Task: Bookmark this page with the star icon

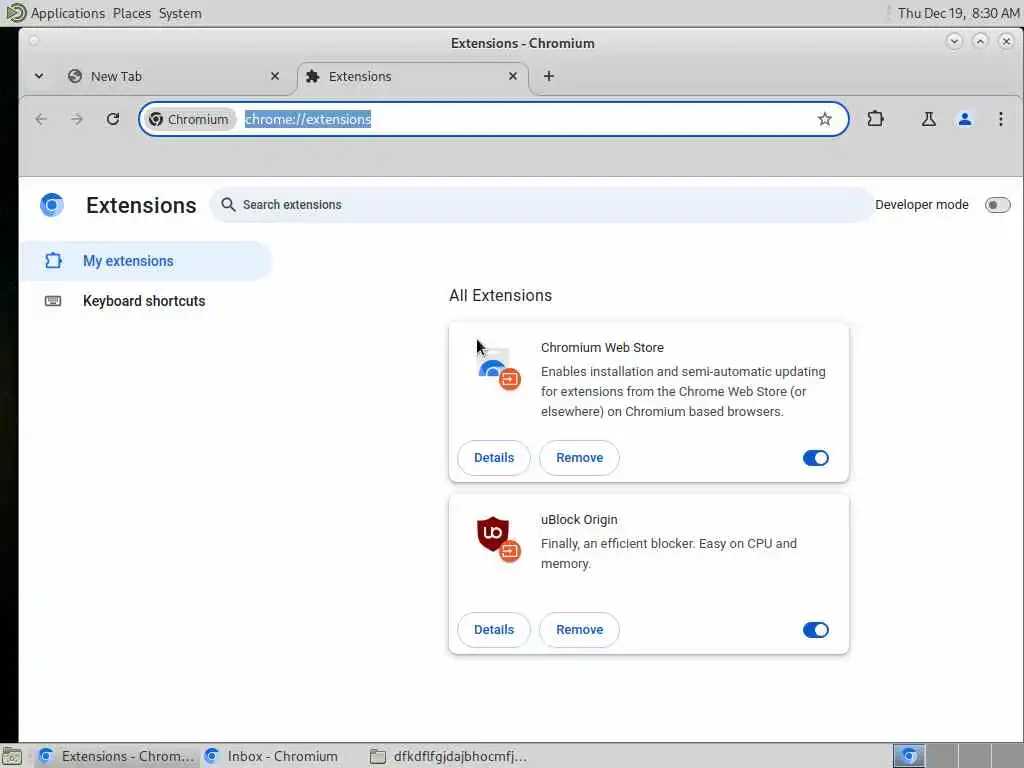Action: [x=825, y=119]
